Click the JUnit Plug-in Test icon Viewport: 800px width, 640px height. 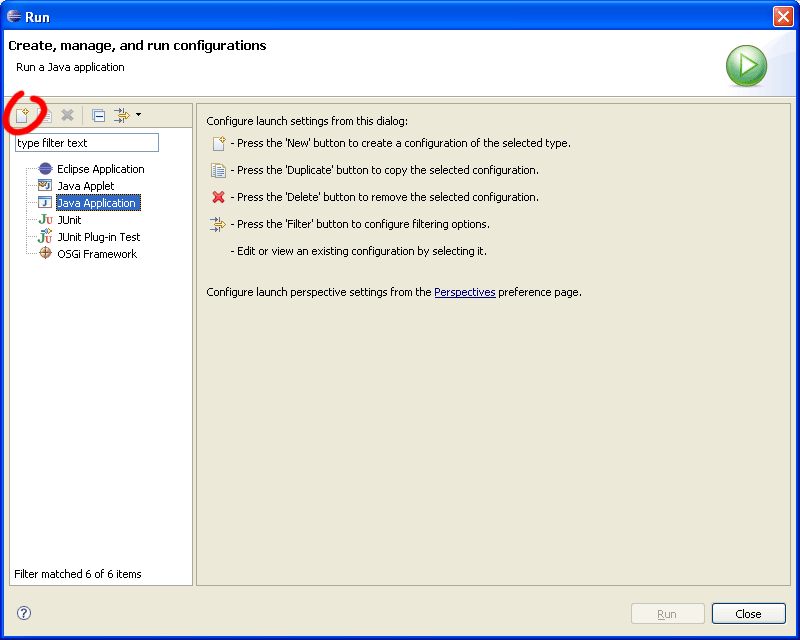pos(45,237)
